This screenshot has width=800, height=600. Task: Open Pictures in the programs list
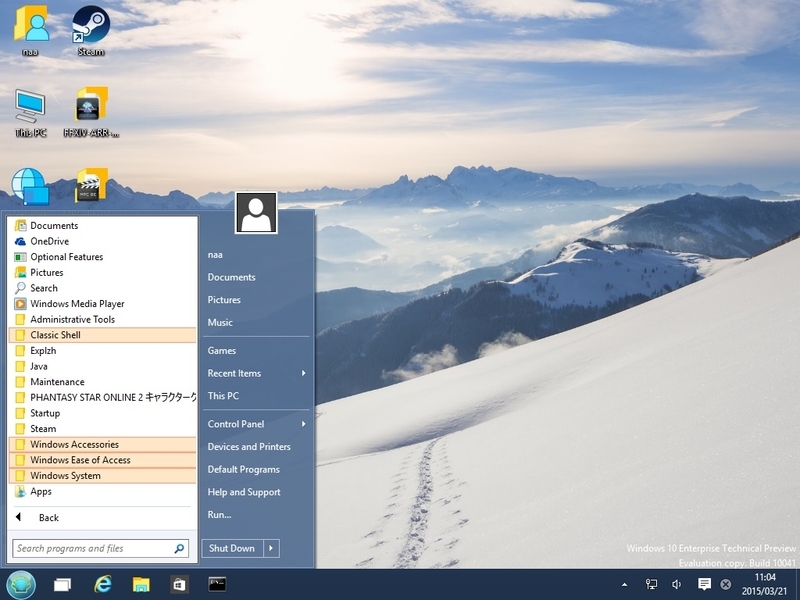[x=102, y=272]
